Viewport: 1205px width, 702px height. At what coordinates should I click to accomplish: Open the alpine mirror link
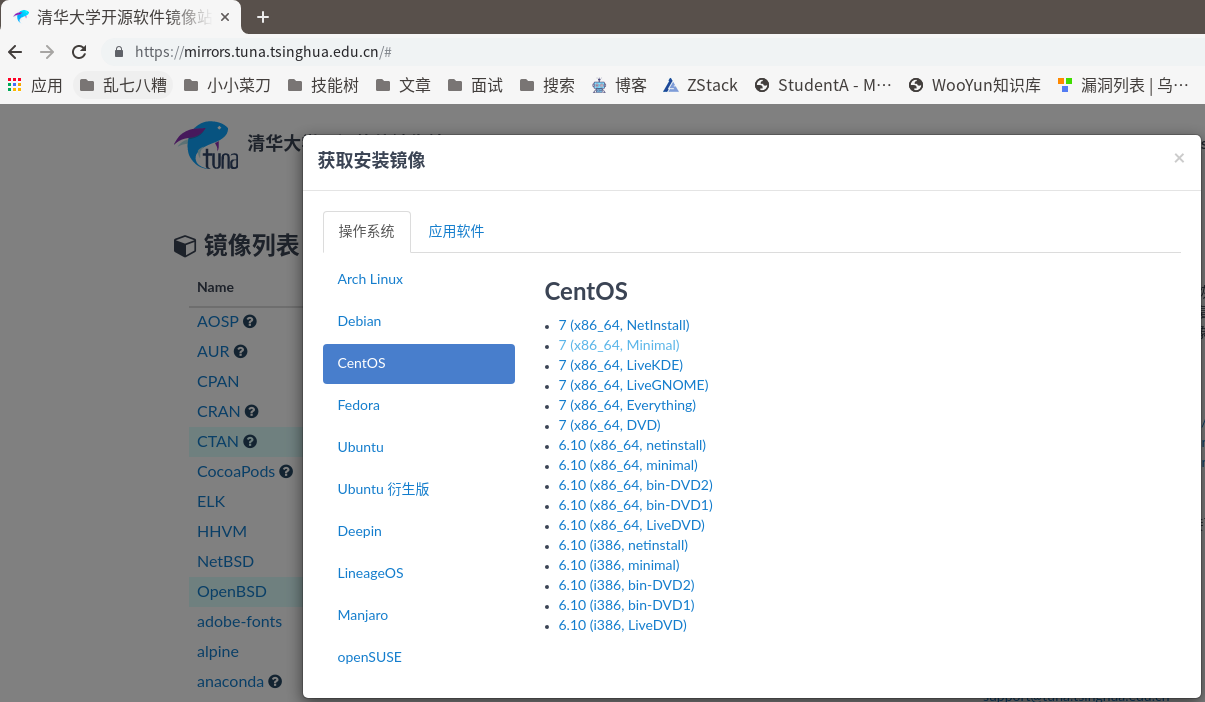click(218, 652)
